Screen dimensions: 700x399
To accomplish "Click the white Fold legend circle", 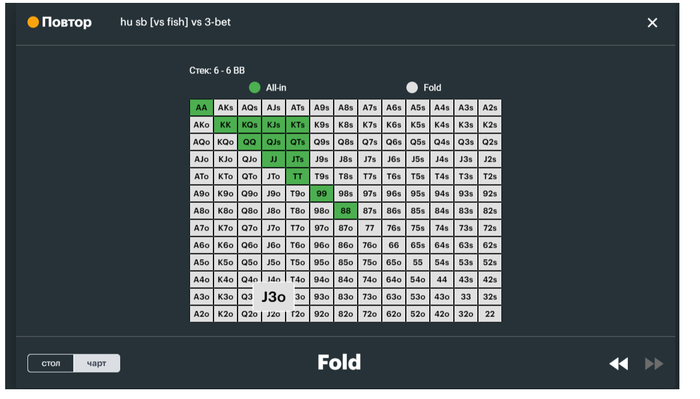I will (x=412, y=87).
